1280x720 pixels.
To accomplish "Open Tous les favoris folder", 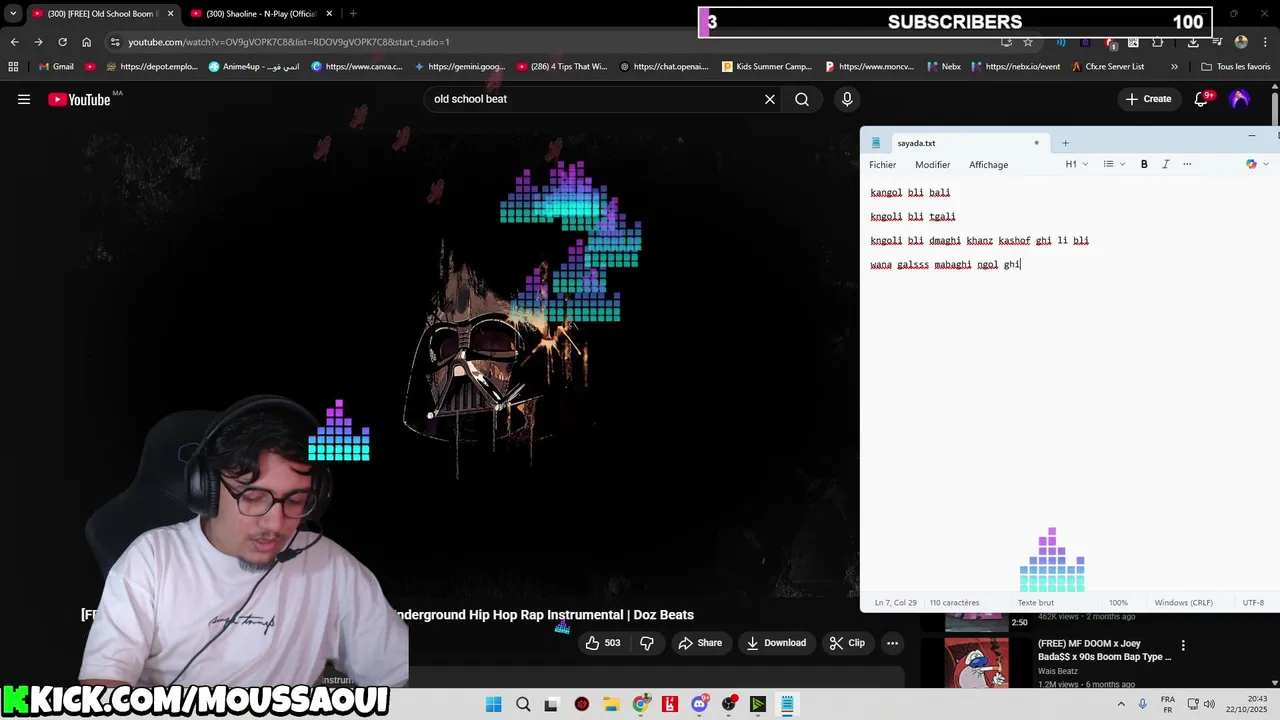I will (x=1236, y=67).
